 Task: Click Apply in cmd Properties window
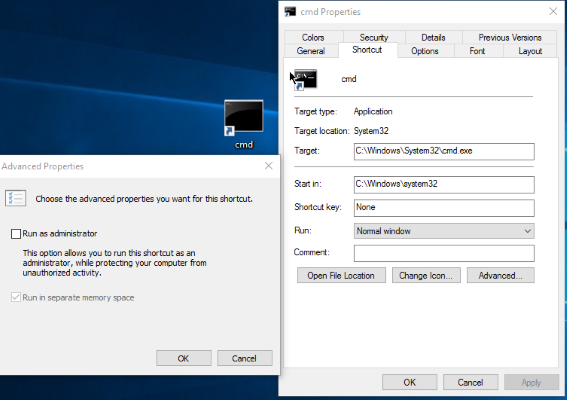coord(531,382)
